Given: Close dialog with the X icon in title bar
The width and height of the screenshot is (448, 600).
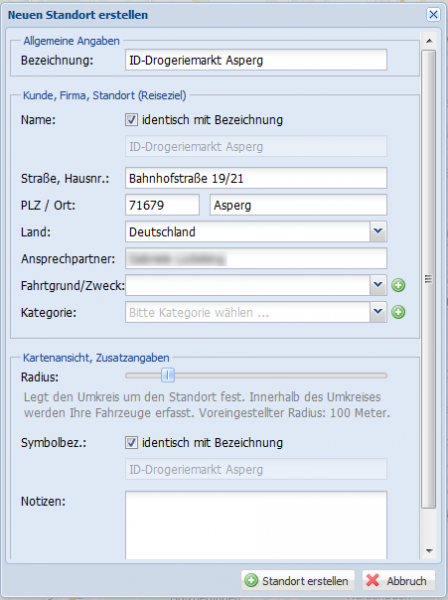Looking at the screenshot, I should tap(433, 15).
